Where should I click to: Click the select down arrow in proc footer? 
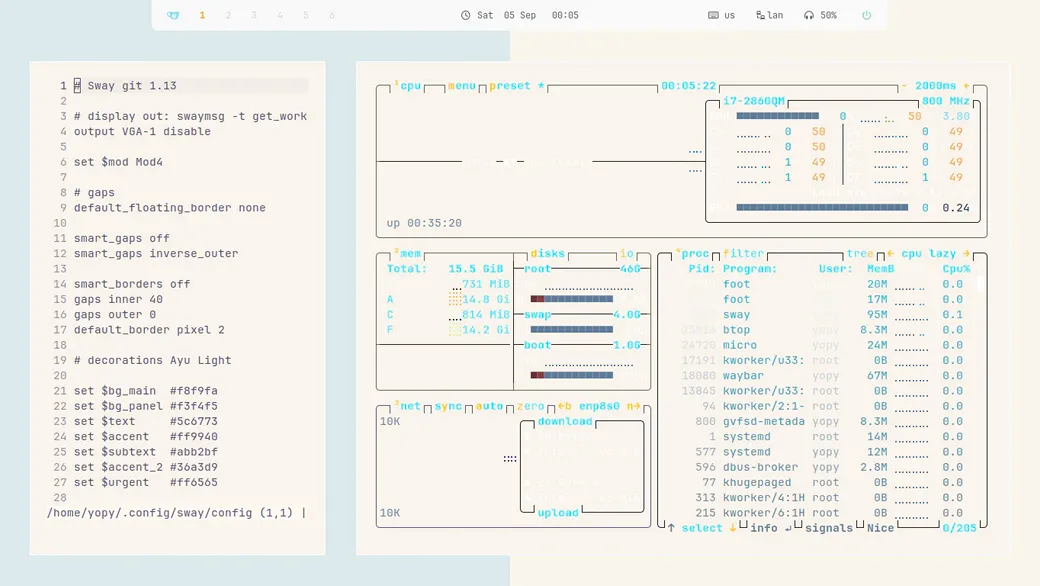[x=733, y=528]
